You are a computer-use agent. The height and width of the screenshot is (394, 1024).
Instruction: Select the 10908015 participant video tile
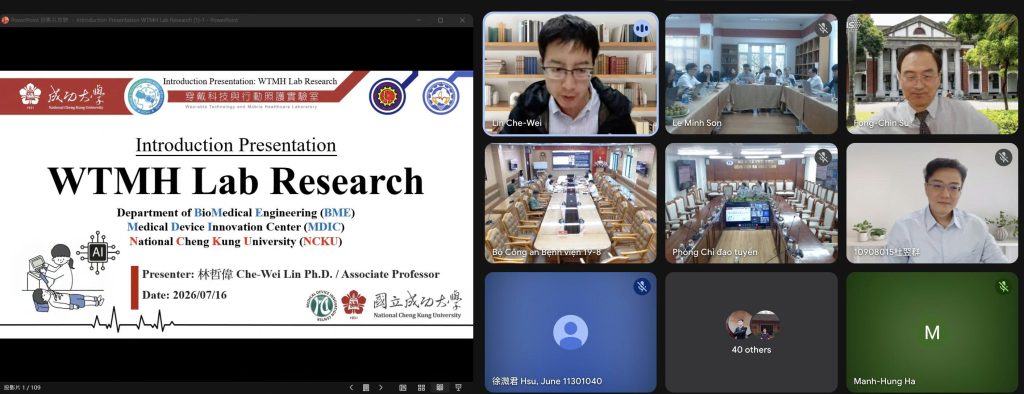click(932, 203)
